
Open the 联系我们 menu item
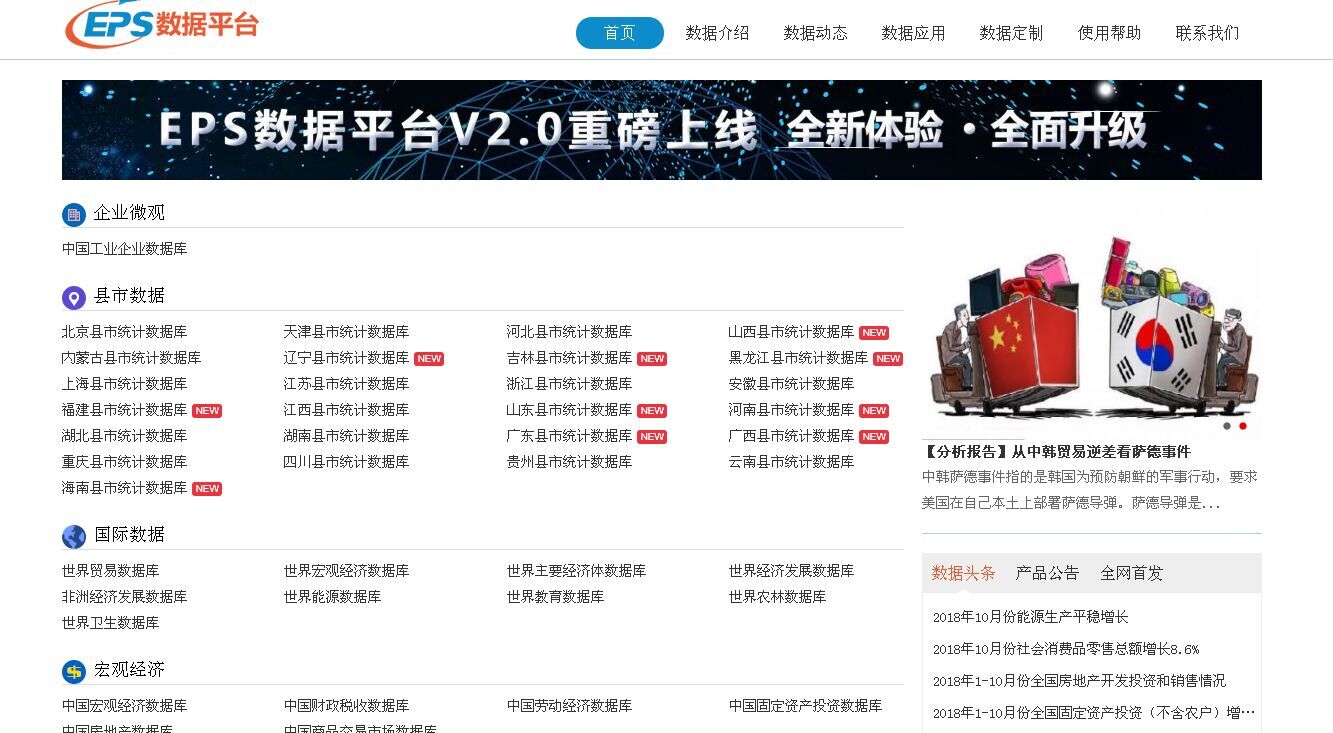click(1207, 33)
